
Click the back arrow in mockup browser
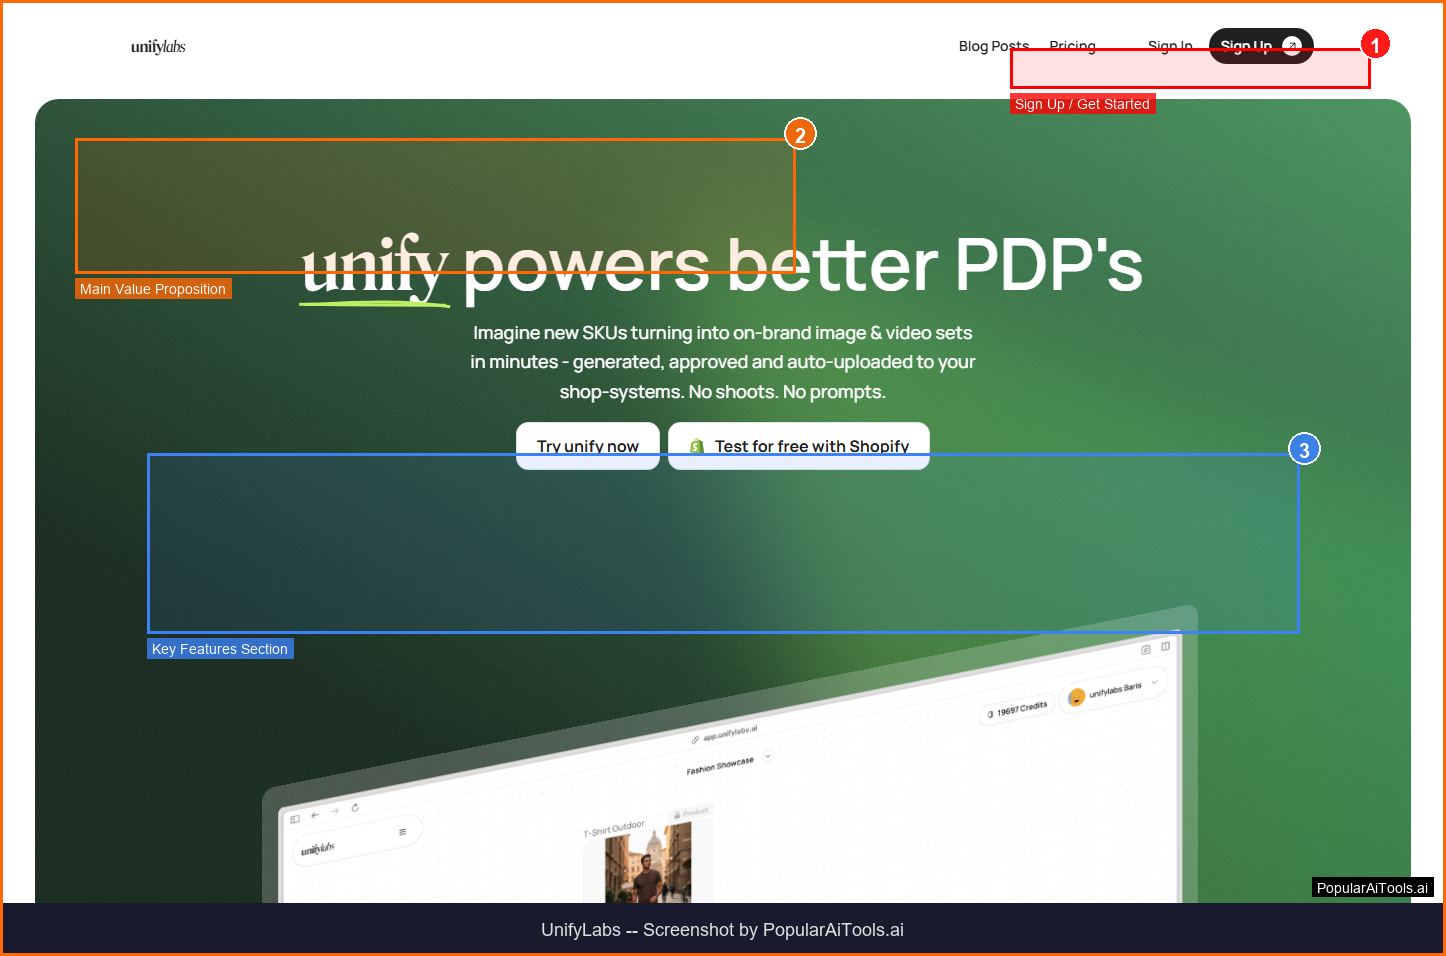[315, 815]
